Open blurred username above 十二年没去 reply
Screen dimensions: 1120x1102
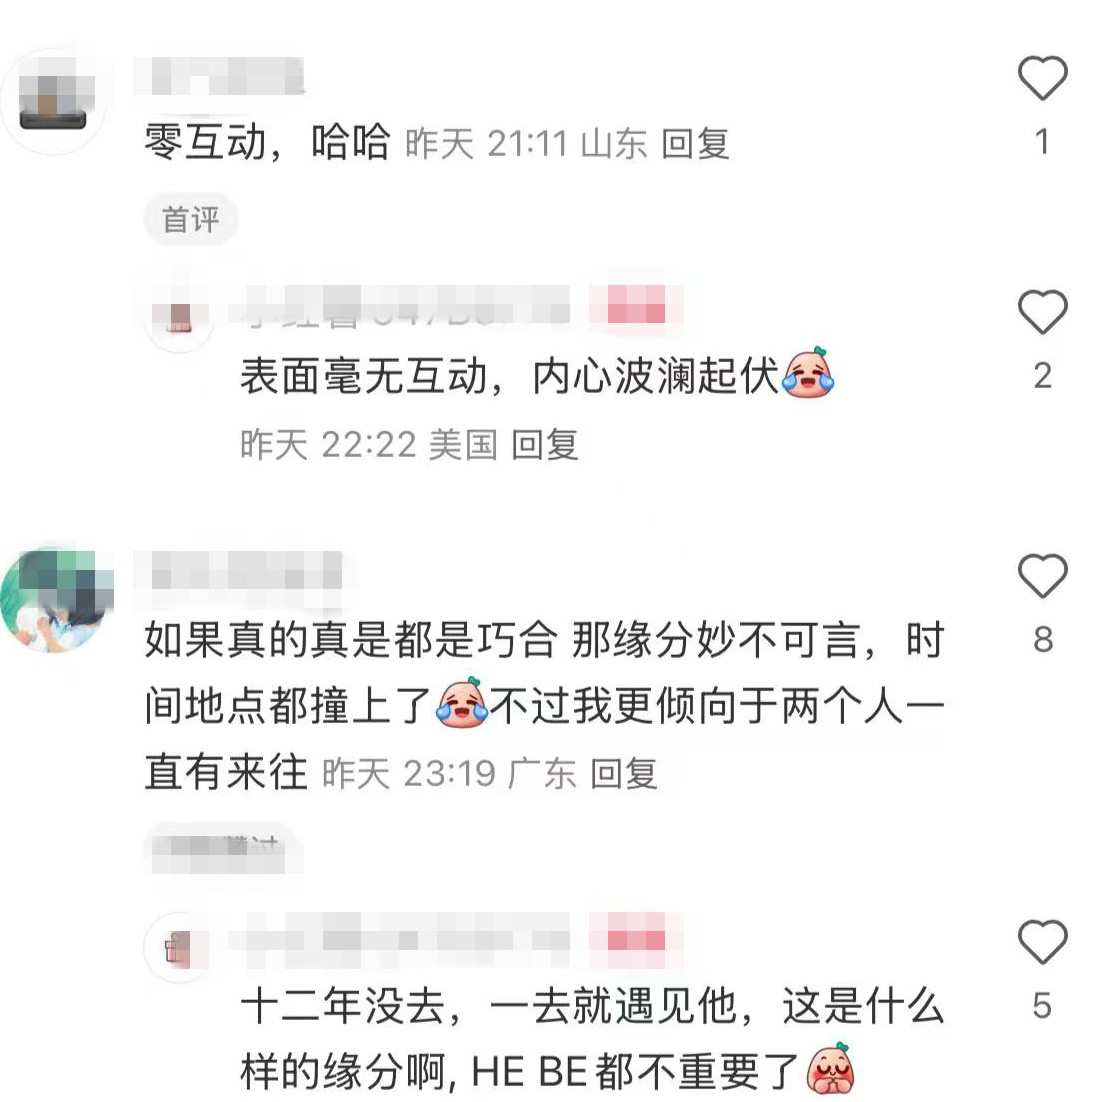(x=399, y=940)
